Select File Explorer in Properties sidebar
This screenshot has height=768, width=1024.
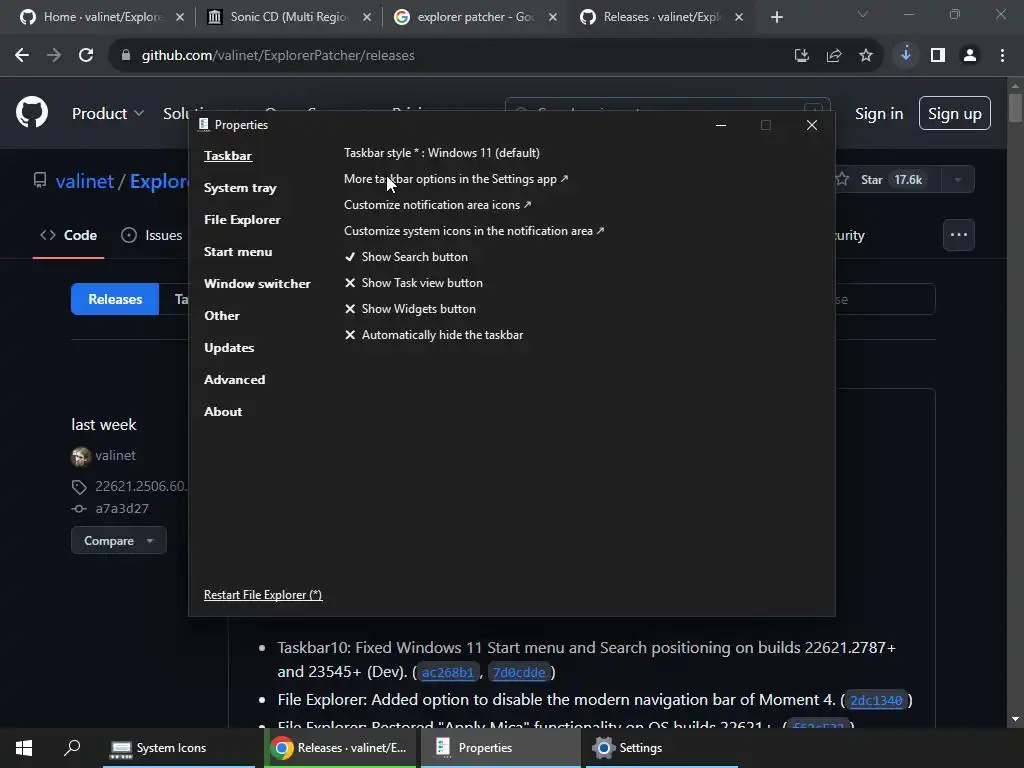242,219
